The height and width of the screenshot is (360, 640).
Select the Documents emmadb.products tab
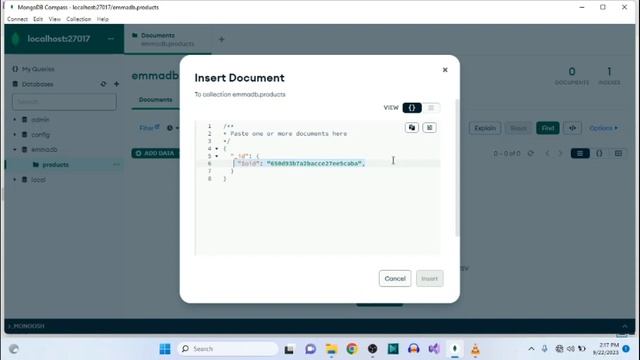(x=167, y=39)
